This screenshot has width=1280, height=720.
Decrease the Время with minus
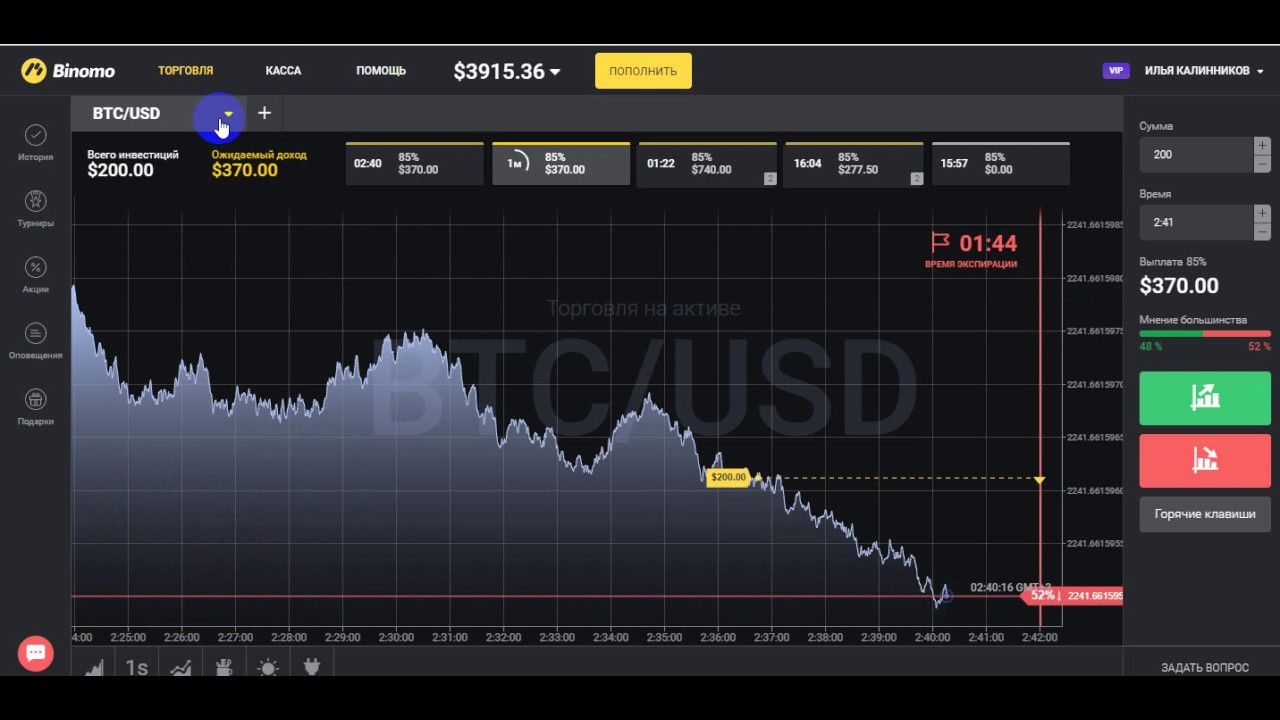(x=1262, y=231)
